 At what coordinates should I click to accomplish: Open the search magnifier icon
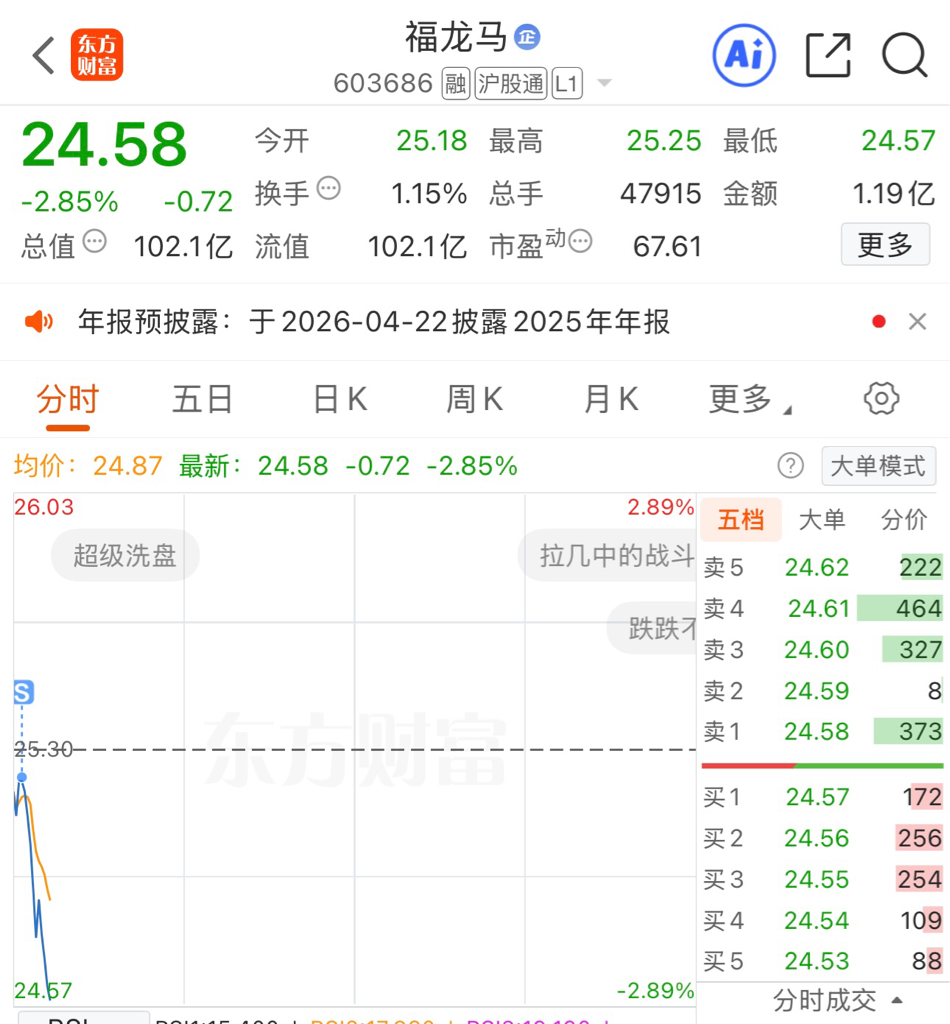(x=905, y=56)
